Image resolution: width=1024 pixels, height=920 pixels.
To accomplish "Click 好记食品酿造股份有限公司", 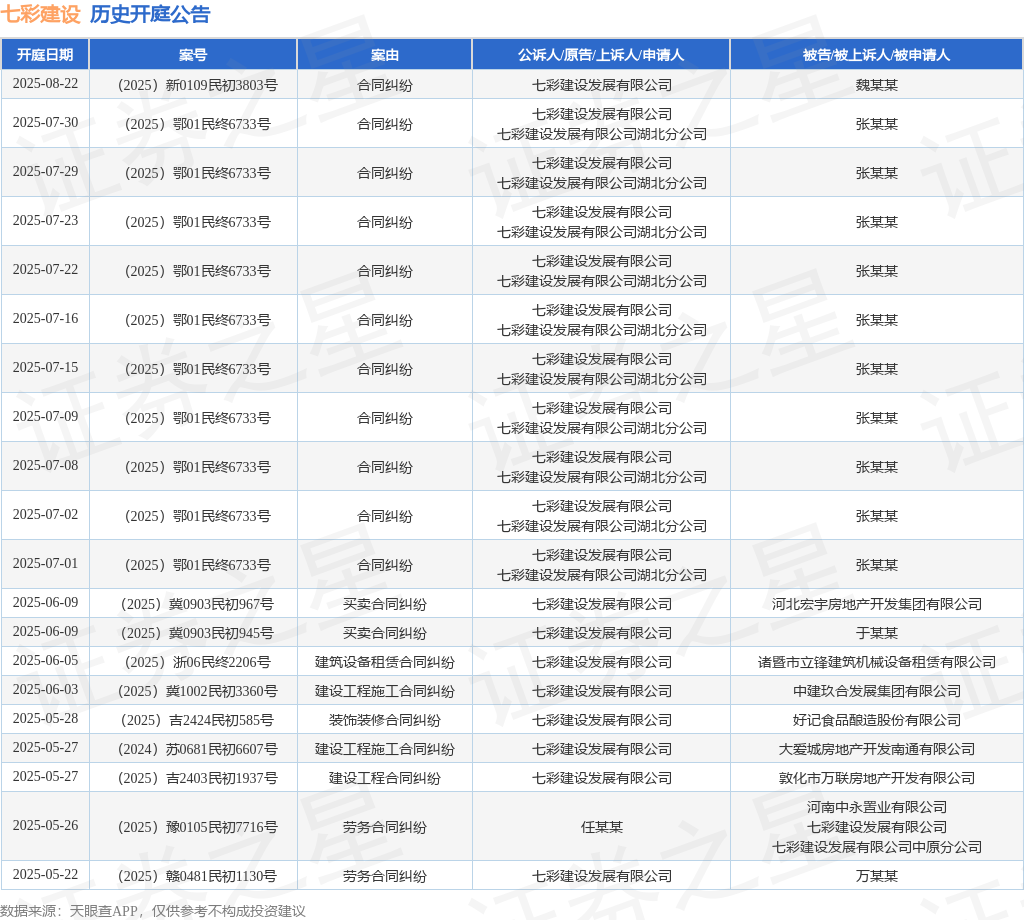I will pos(876,720).
